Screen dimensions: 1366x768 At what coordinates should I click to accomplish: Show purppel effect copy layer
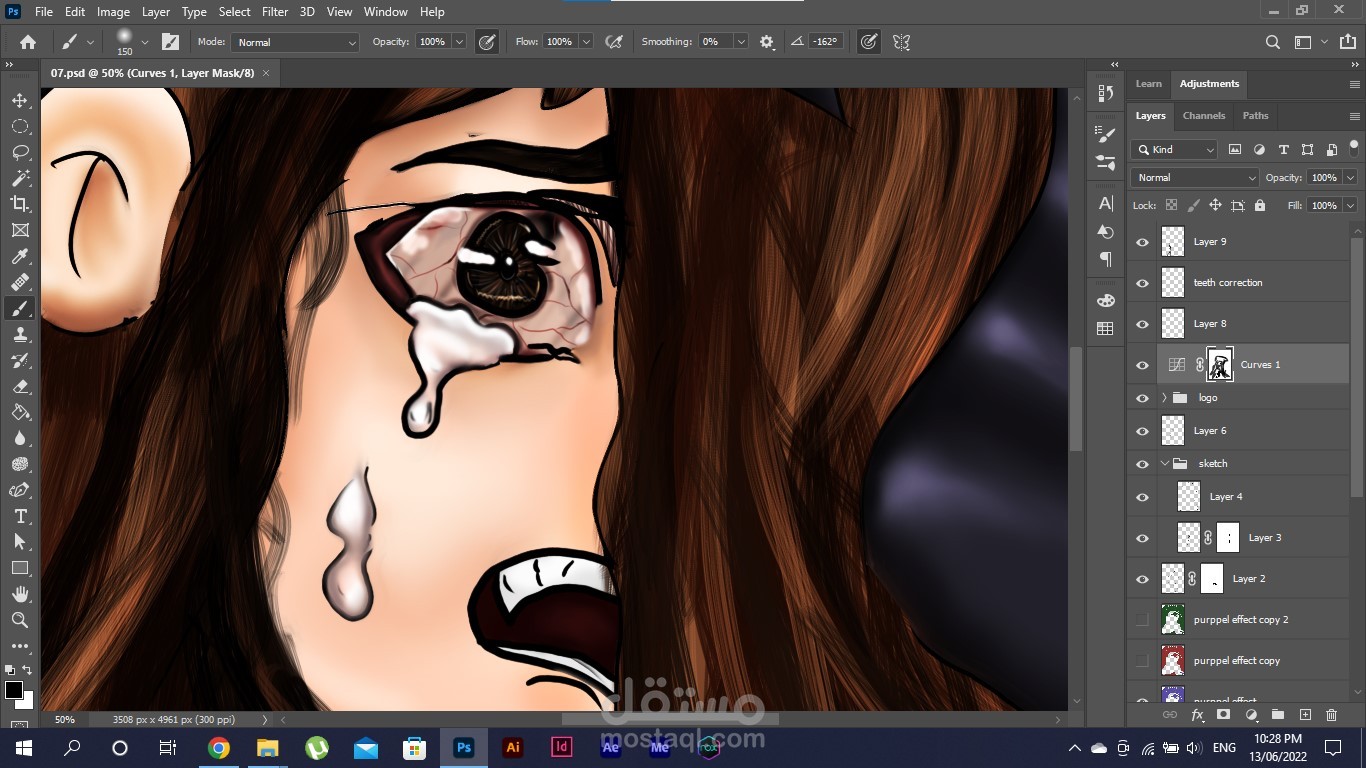[1142, 661]
